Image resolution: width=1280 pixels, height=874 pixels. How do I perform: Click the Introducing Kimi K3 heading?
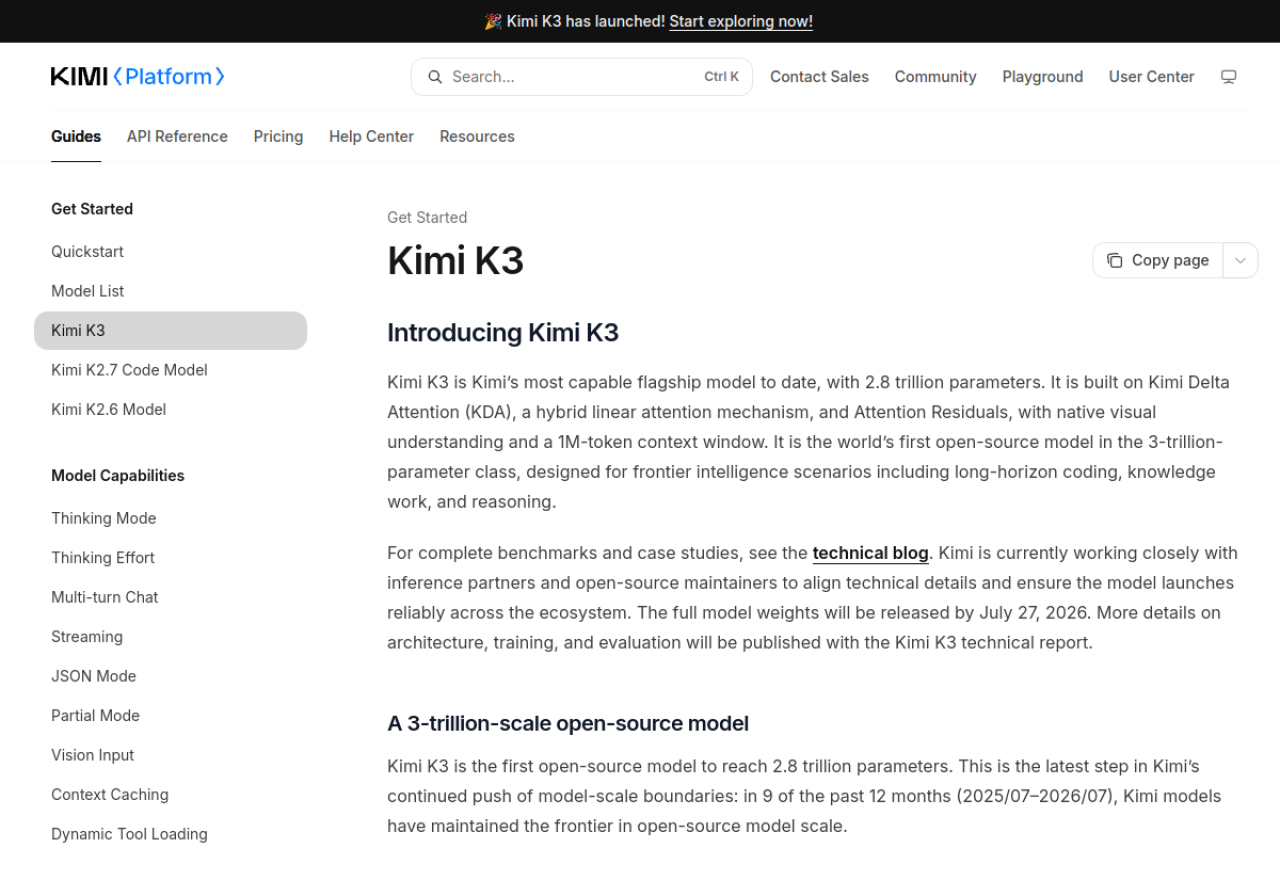click(503, 333)
